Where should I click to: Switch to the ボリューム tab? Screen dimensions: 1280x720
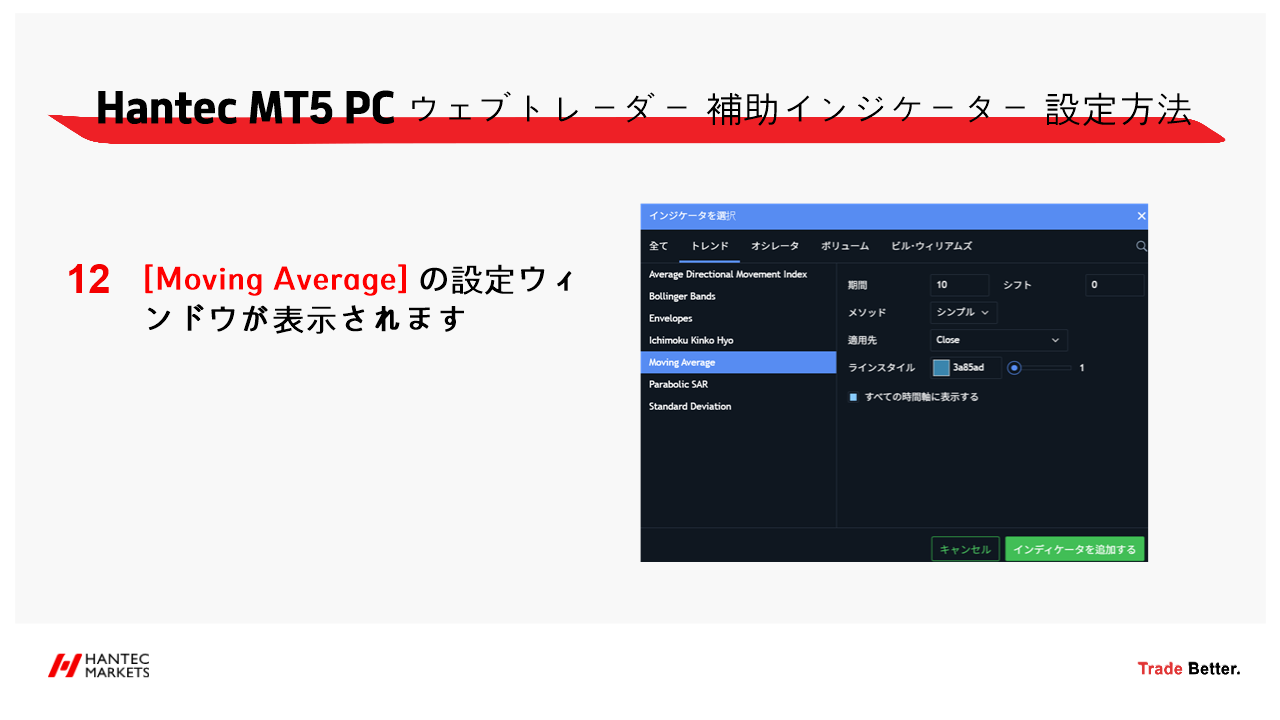pos(845,246)
